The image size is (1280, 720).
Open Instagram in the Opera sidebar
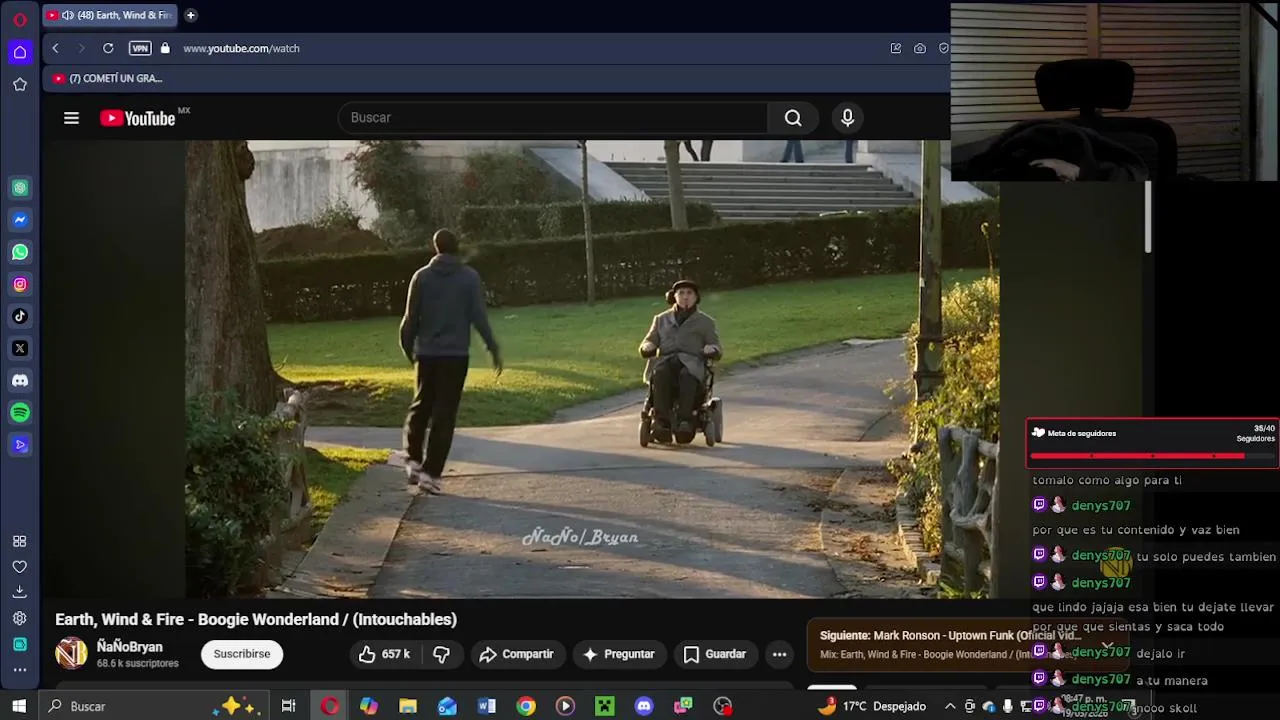[19, 284]
